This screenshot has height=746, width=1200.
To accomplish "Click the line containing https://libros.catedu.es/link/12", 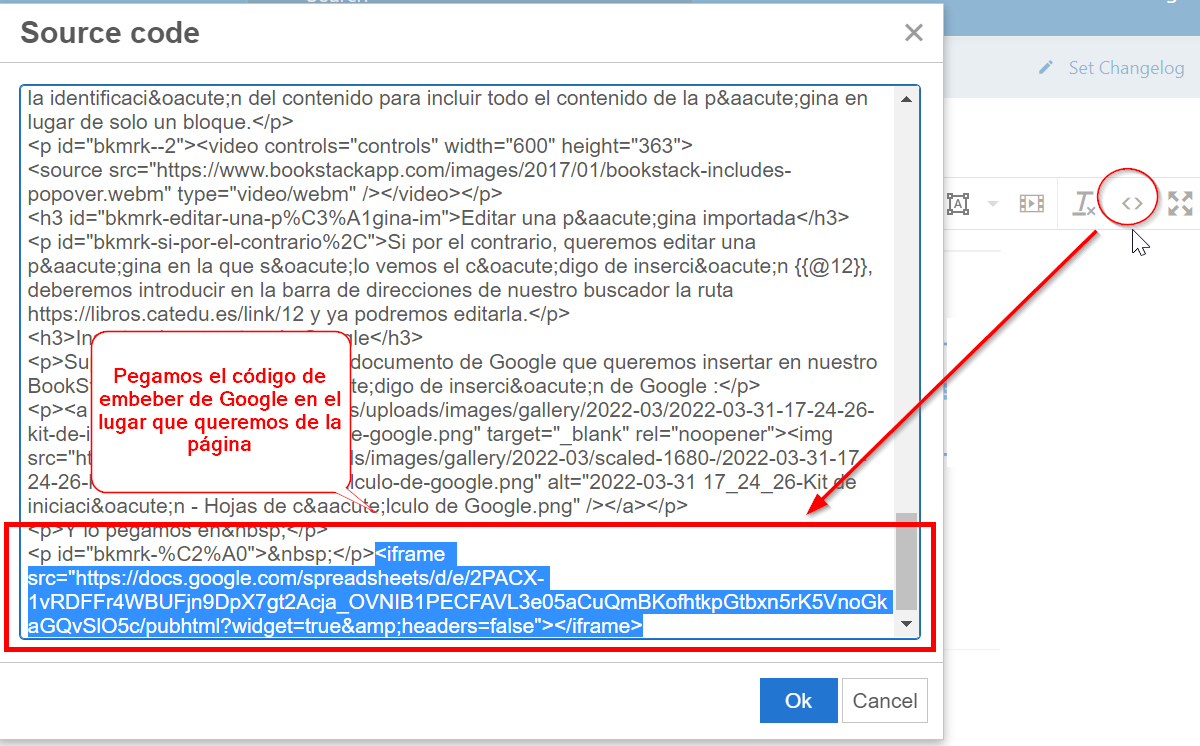I will coord(299,314).
